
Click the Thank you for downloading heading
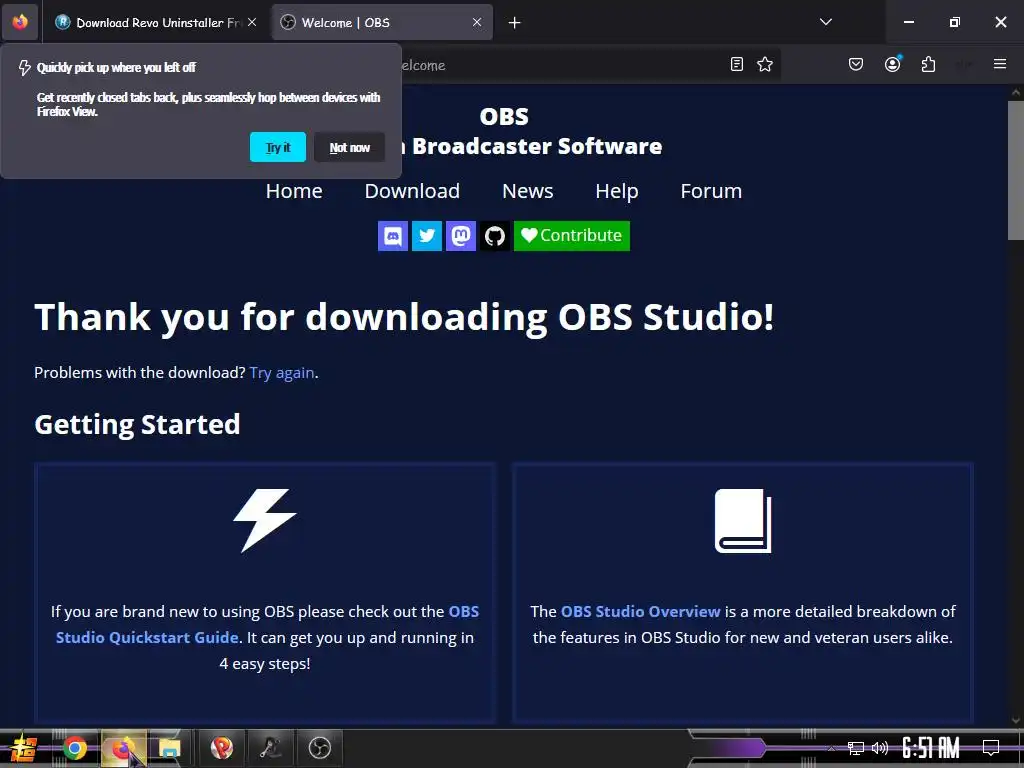[404, 317]
